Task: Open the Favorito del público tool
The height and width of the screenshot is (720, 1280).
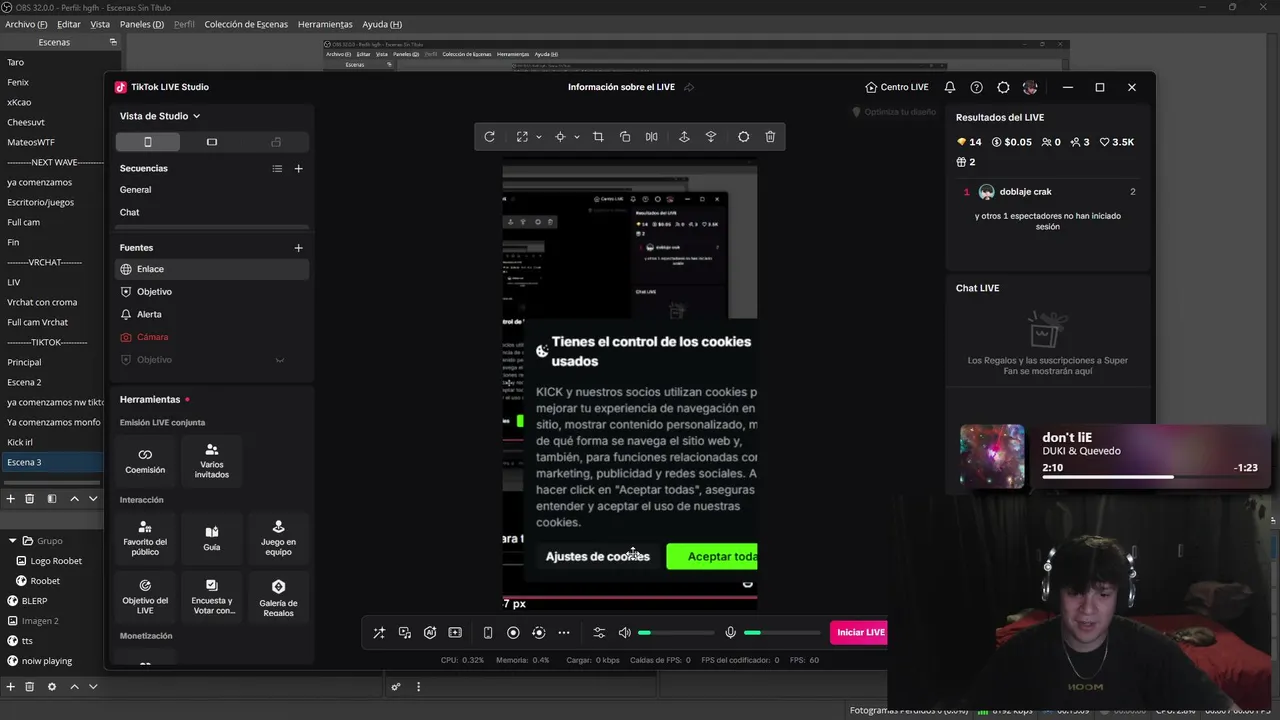Action: 145,538
